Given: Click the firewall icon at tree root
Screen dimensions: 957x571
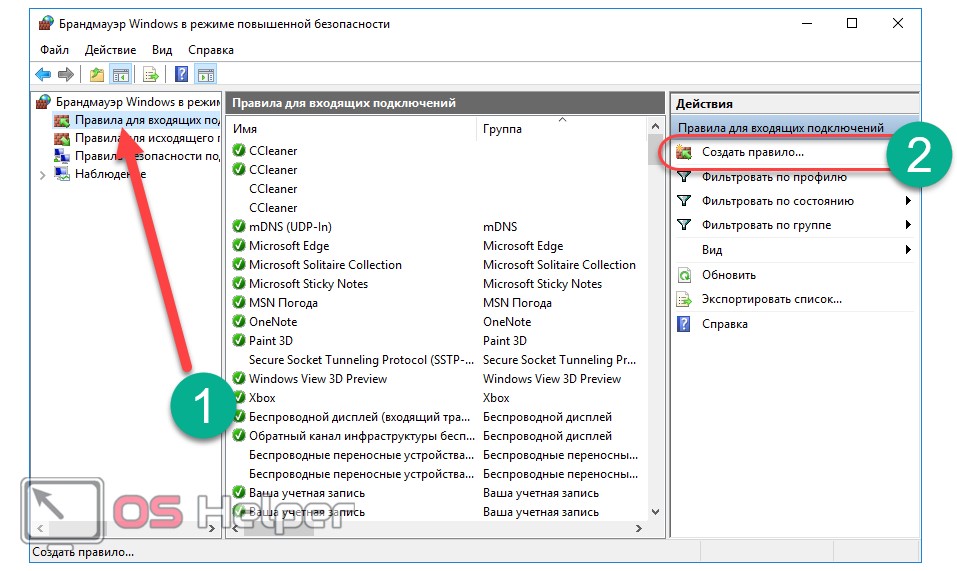Looking at the screenshot, I should click(43, 101).
